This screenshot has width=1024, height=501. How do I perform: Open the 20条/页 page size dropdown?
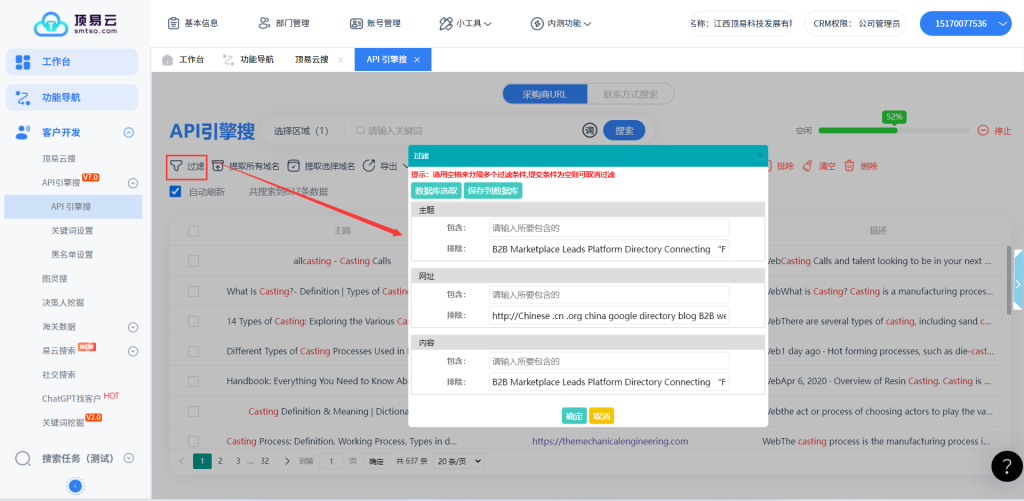point(463,461)
